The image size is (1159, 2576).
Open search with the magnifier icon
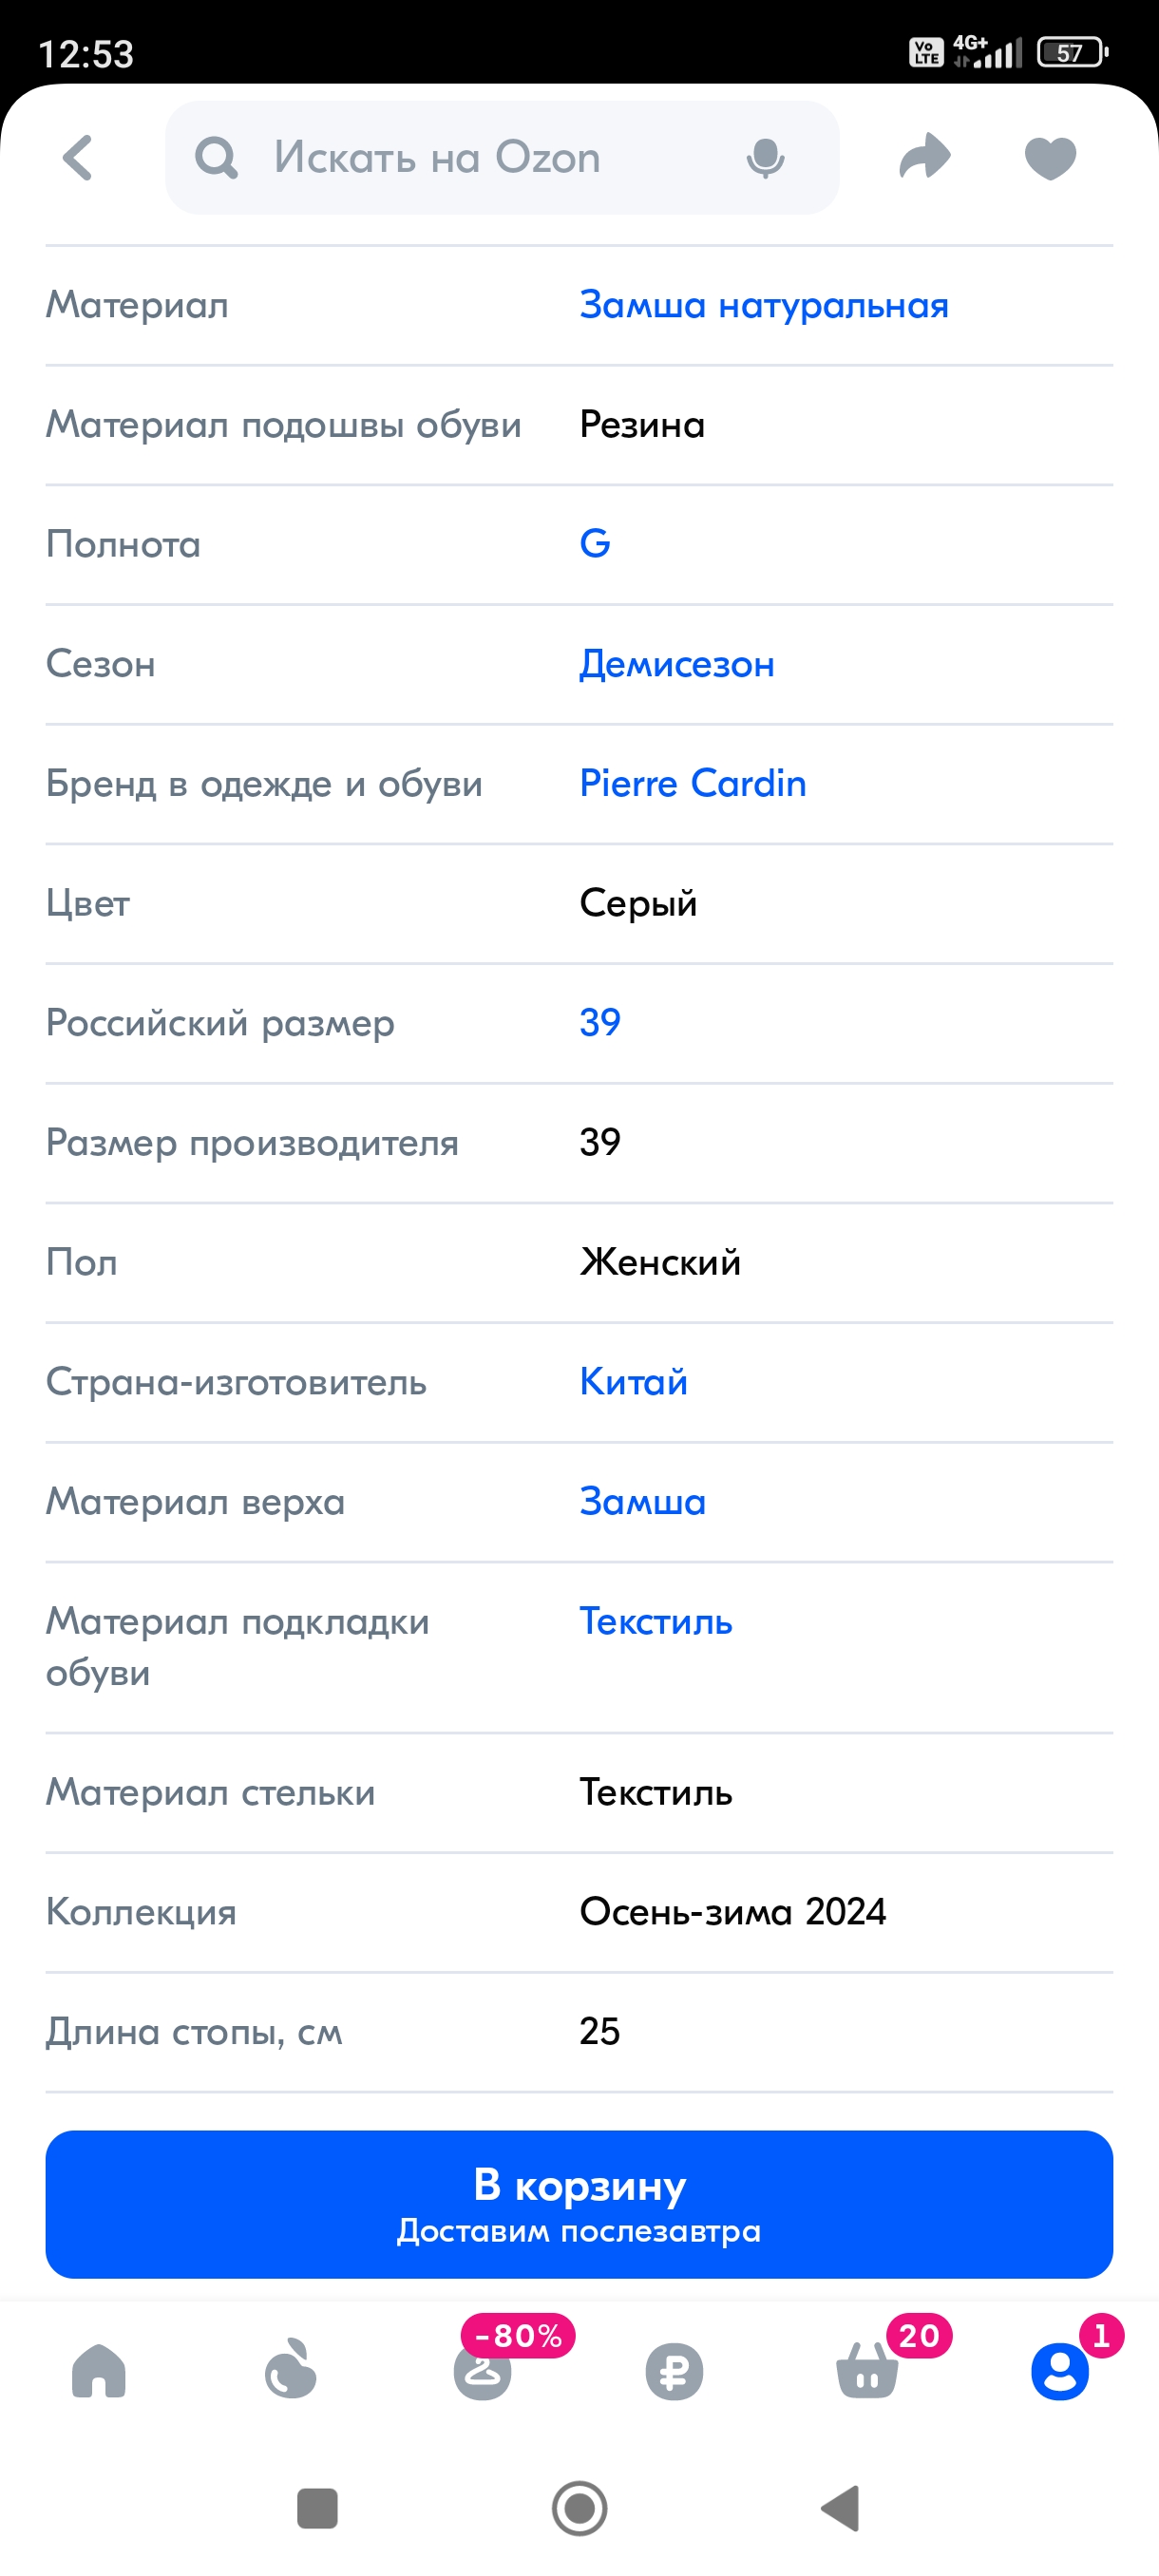click(214, 157)
